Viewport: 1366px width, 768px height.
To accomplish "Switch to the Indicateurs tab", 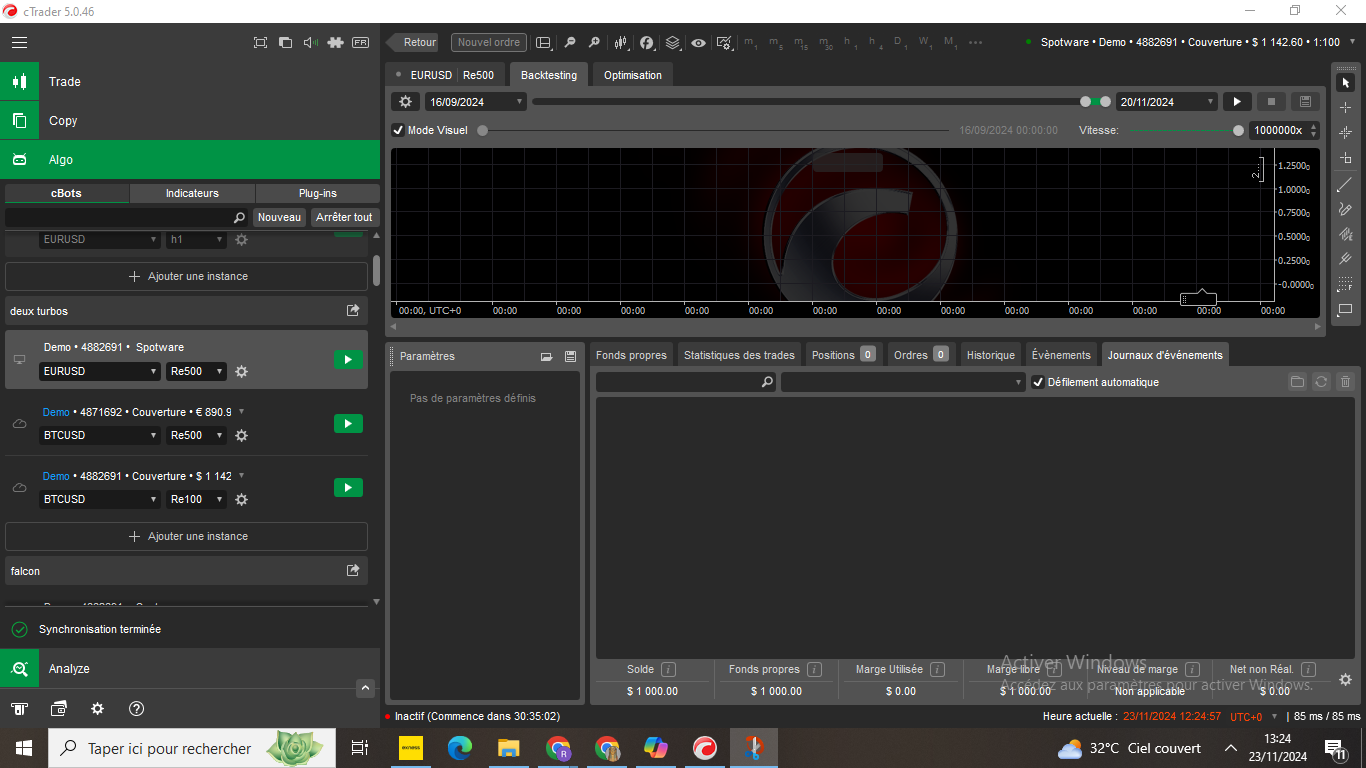I will tap(192, 193).
